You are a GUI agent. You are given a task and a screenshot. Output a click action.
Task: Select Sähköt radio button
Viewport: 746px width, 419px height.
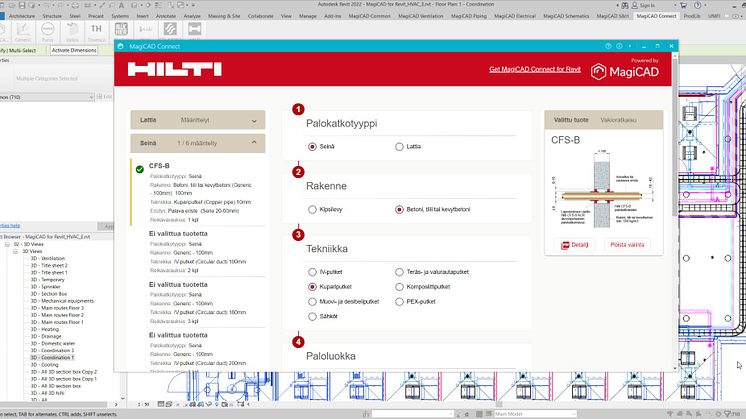312,316
